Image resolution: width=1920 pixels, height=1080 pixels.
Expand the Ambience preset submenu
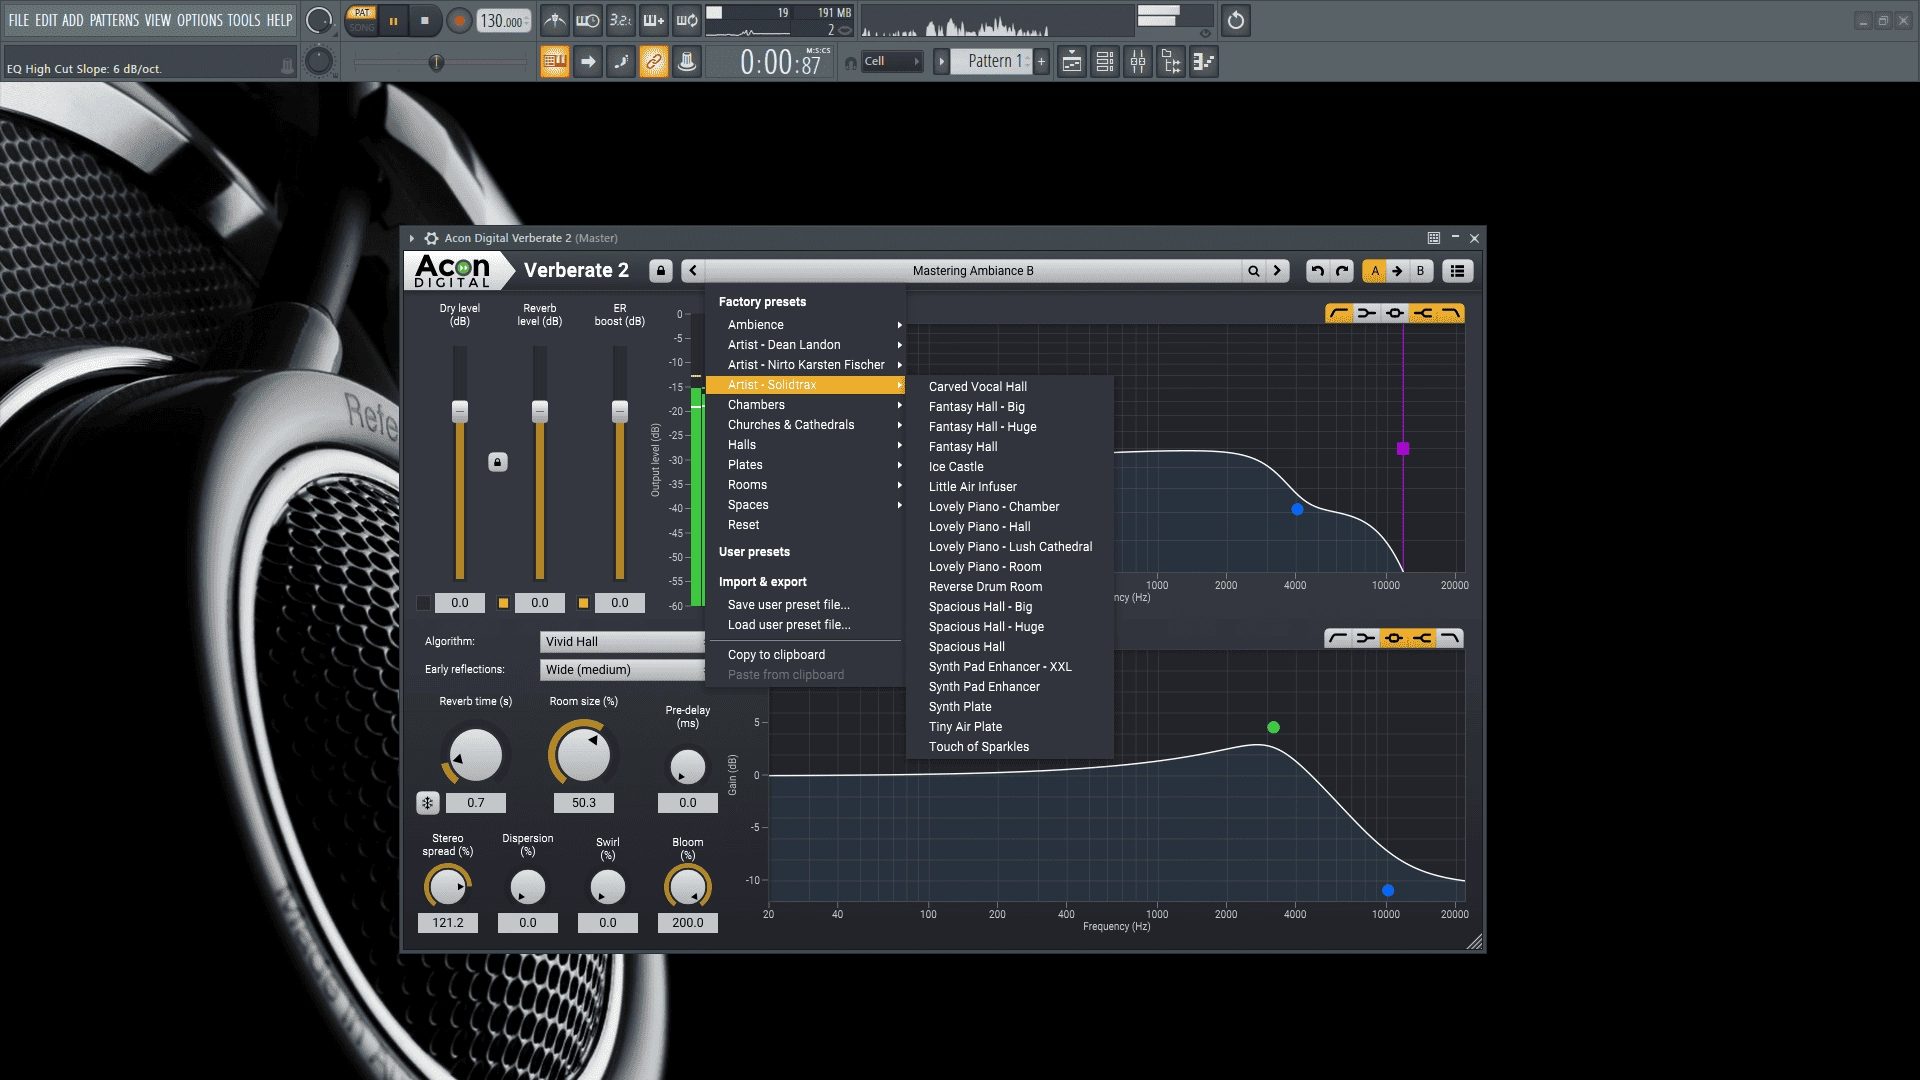point(805,325)
